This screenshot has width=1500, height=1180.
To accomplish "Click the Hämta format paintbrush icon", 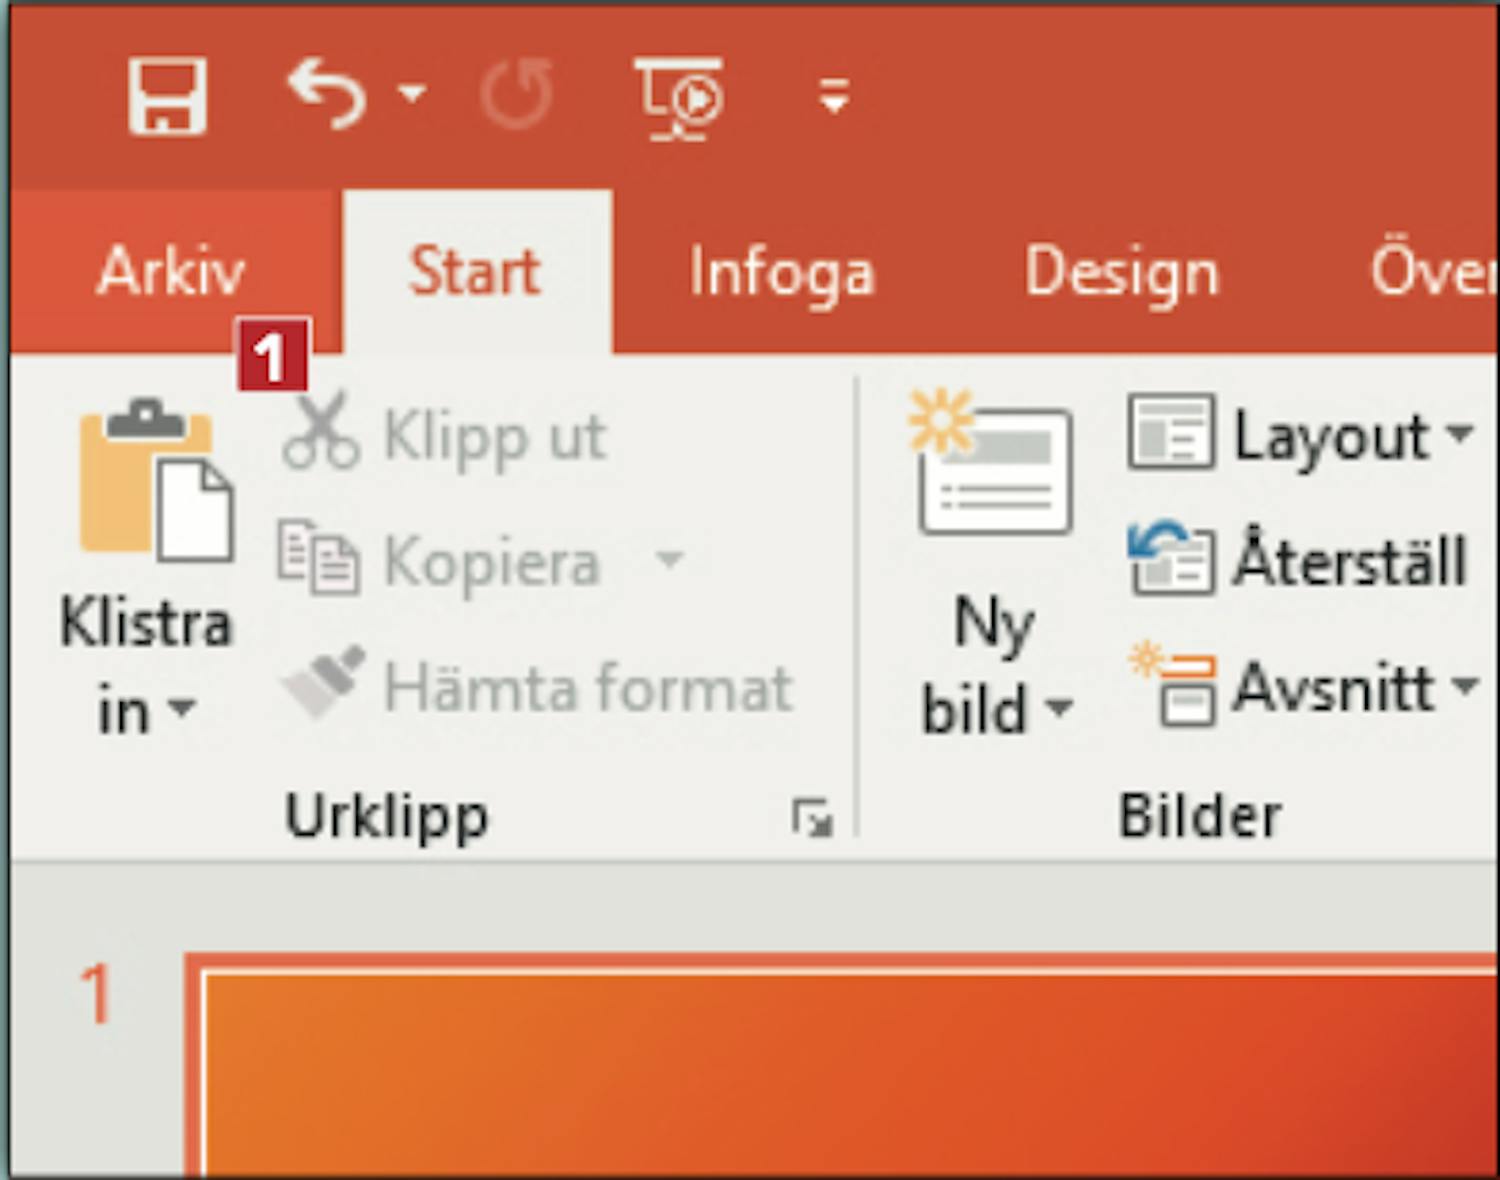I will (323, 682).
